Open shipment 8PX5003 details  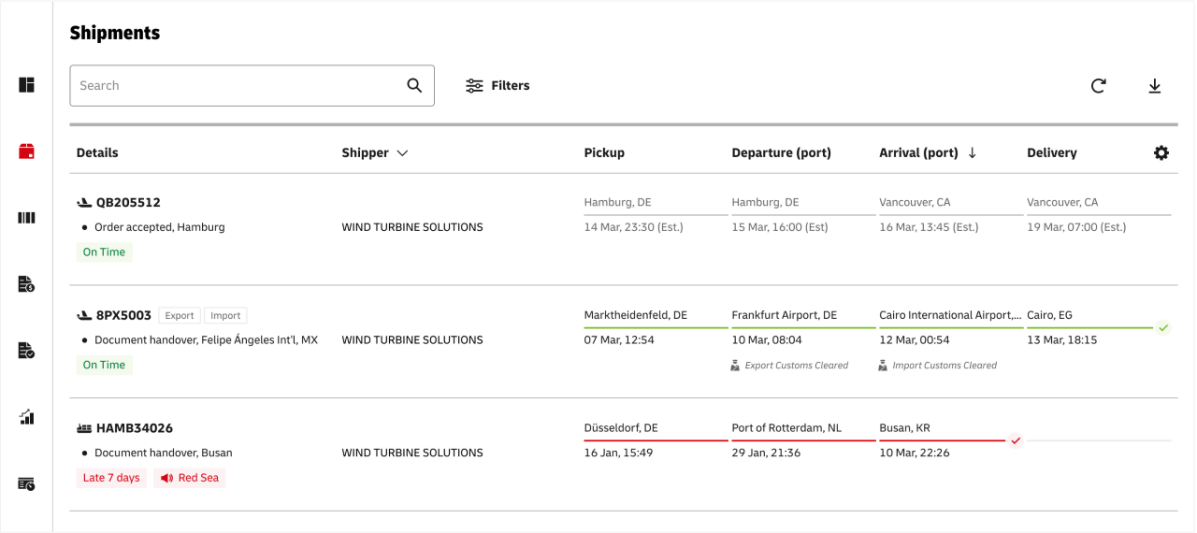pos(123,315)
